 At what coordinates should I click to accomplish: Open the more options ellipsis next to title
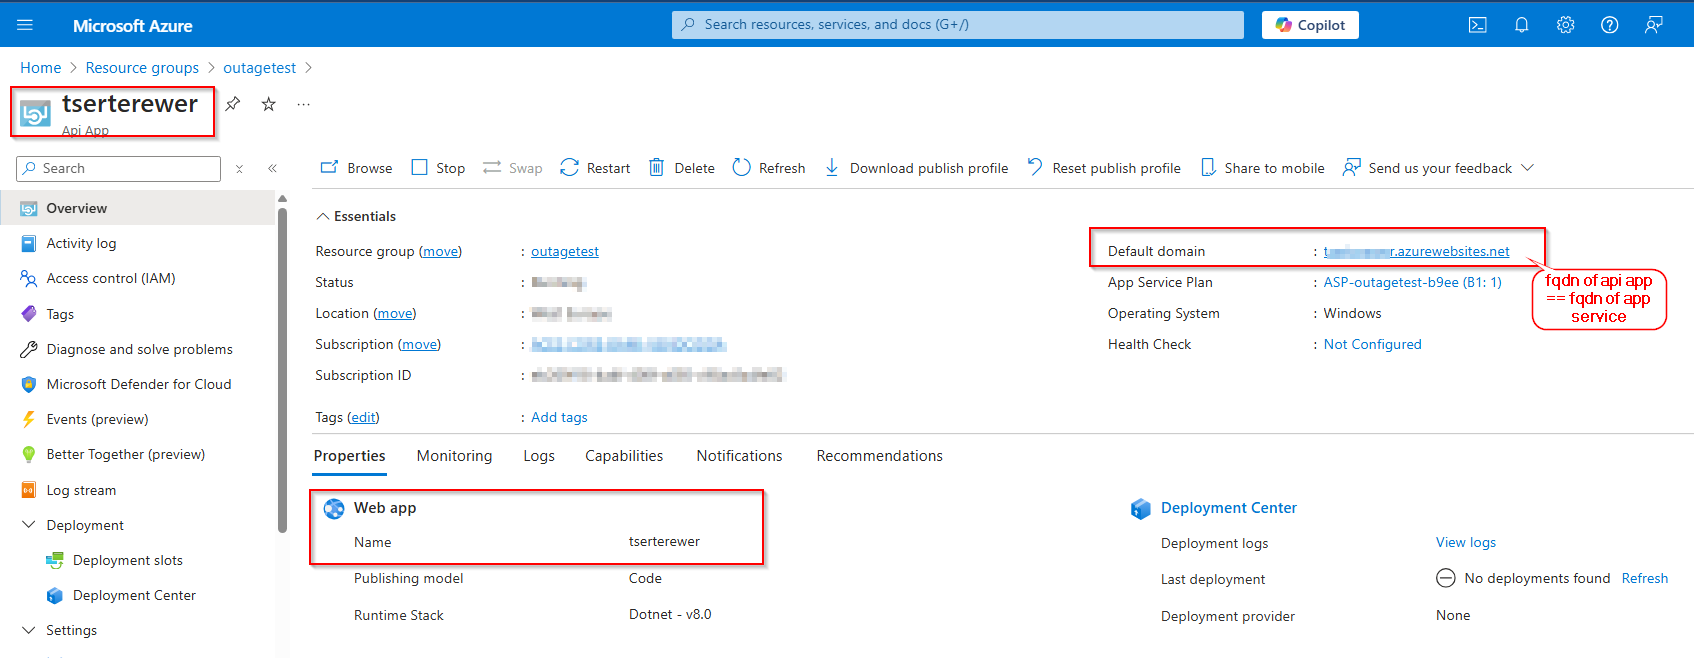tap(303, 104)
